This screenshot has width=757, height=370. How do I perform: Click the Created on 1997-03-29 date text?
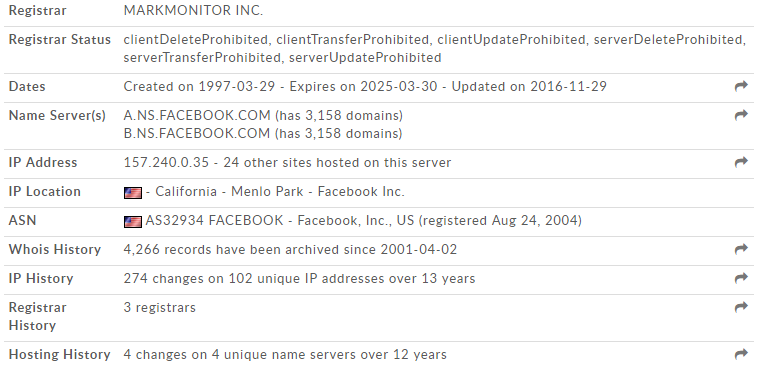199,86
